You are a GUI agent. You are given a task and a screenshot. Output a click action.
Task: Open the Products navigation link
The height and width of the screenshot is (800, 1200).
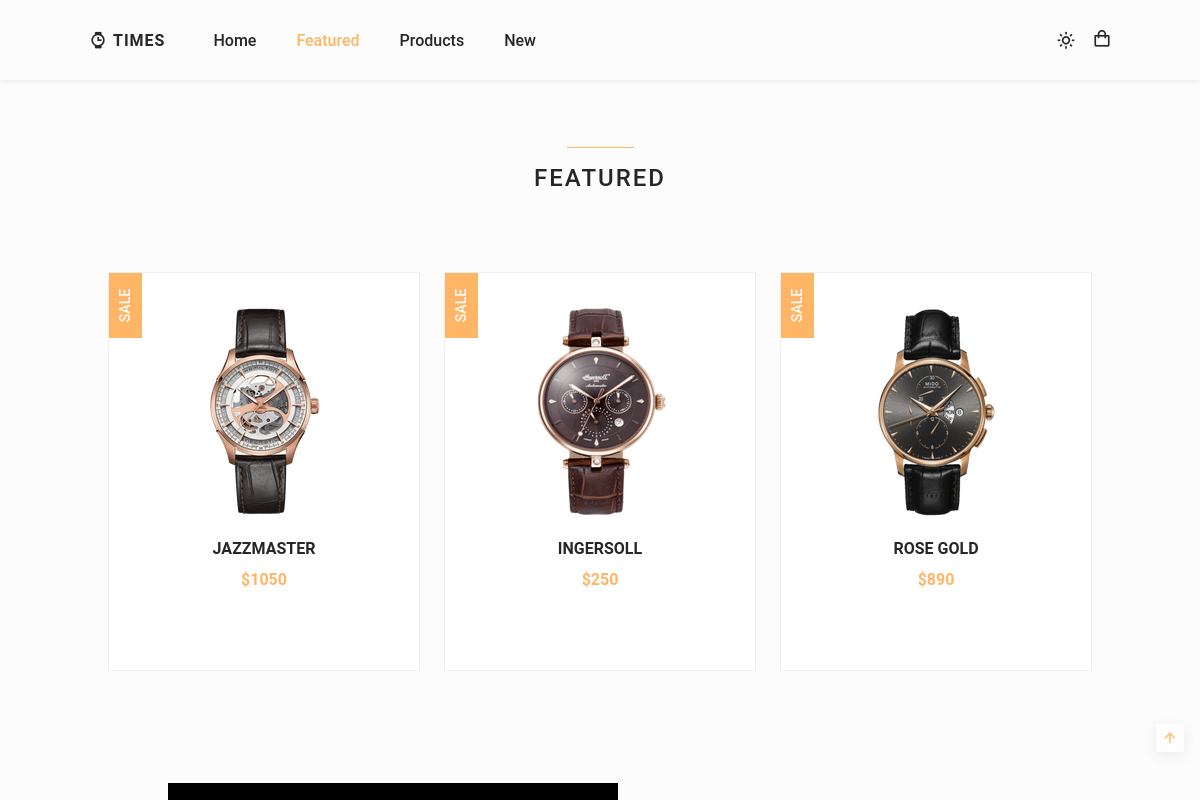pos(432,40)
